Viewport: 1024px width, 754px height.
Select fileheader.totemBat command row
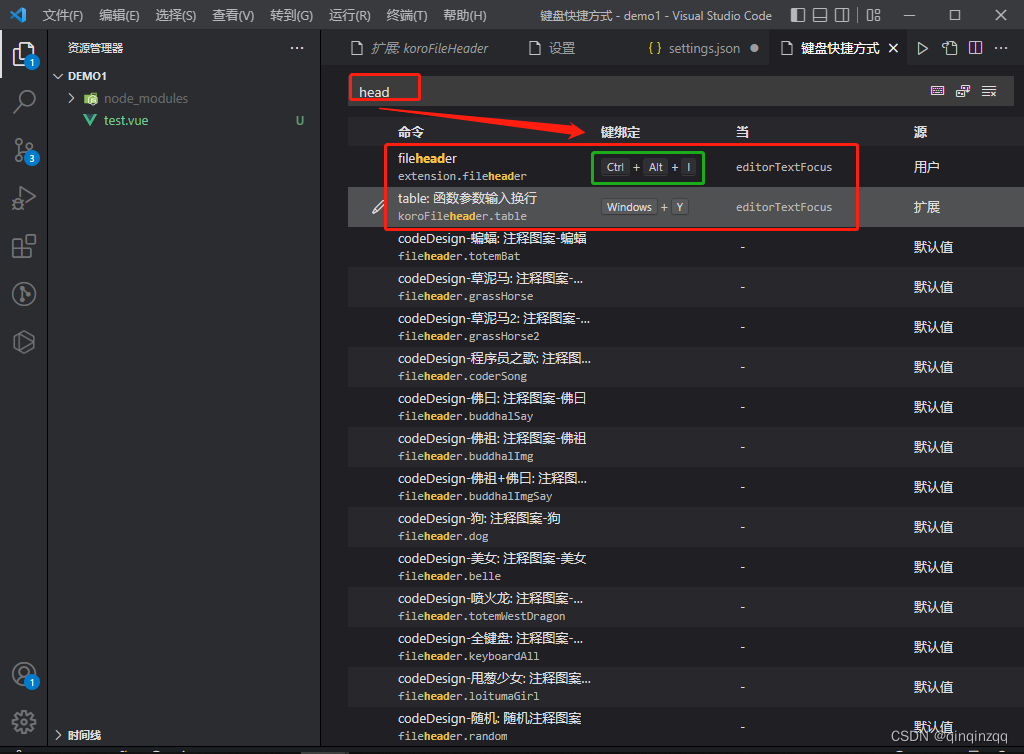click(x=686, y=247)
